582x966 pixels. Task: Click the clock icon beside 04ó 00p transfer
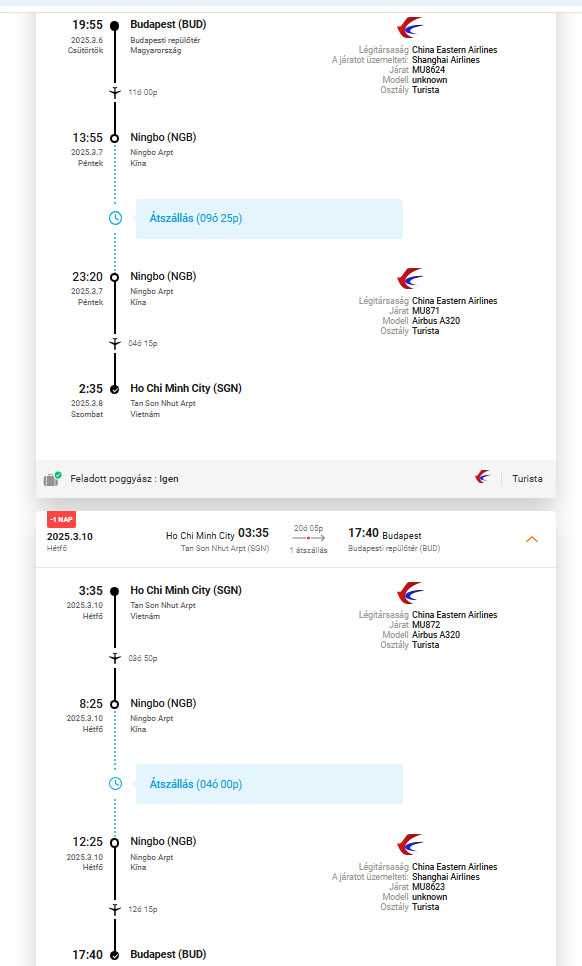coord(115,784)
